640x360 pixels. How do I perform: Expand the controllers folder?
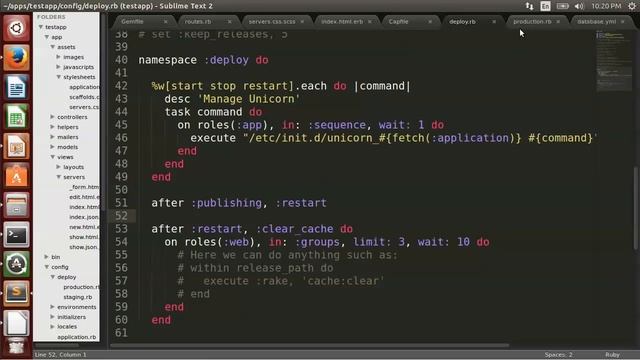tap(53, 117)
